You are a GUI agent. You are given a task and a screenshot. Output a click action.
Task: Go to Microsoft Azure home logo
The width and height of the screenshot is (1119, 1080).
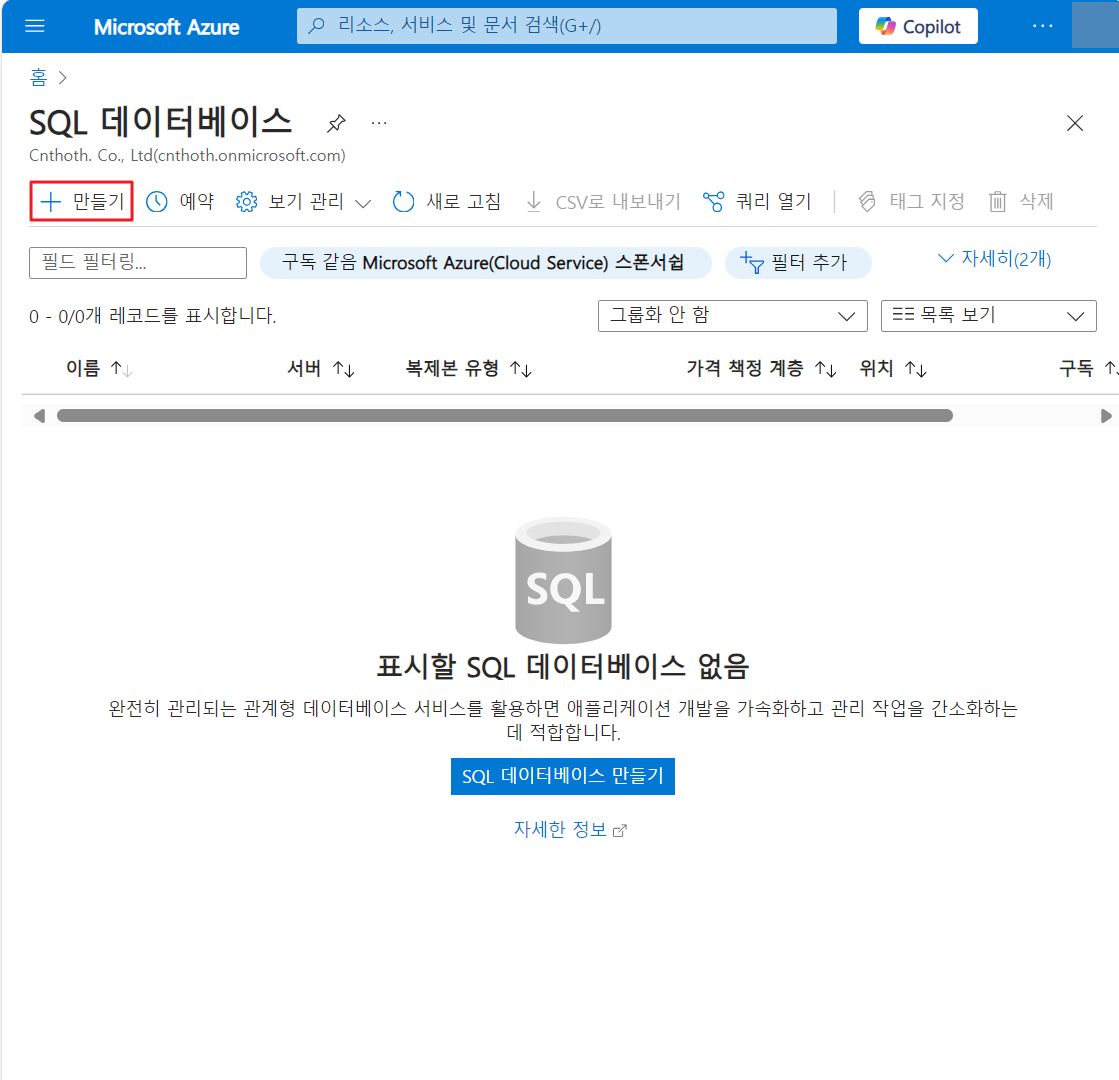(x=166, y=27)
